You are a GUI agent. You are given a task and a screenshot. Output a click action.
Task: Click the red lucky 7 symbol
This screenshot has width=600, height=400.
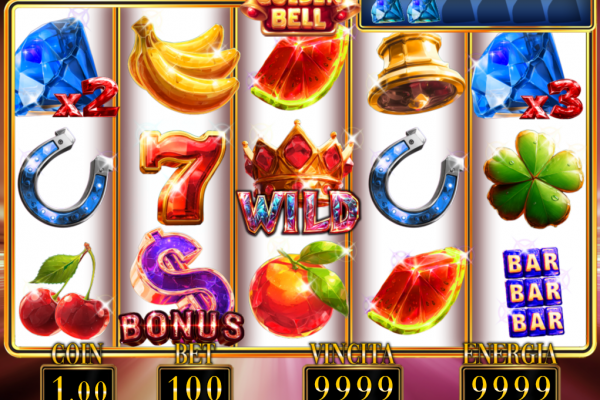pos(183,176)
